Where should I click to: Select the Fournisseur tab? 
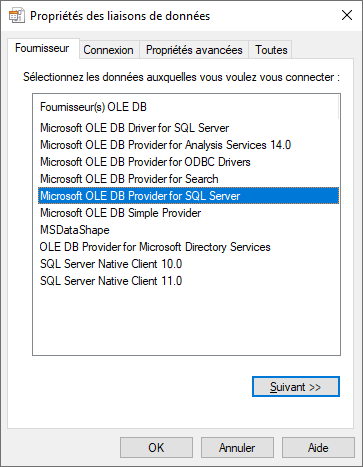click(42, 48)
